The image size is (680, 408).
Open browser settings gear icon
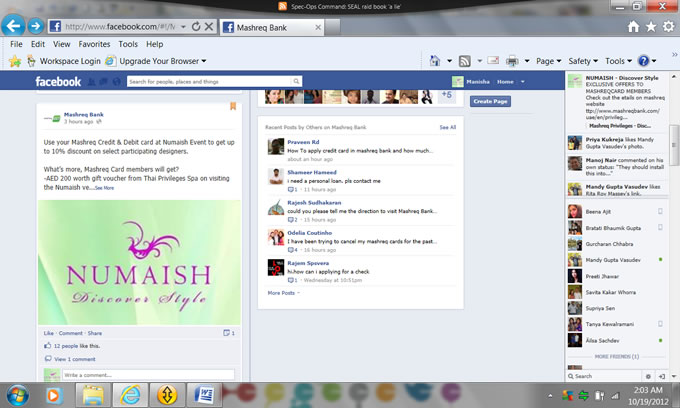(x=668, y=27)
